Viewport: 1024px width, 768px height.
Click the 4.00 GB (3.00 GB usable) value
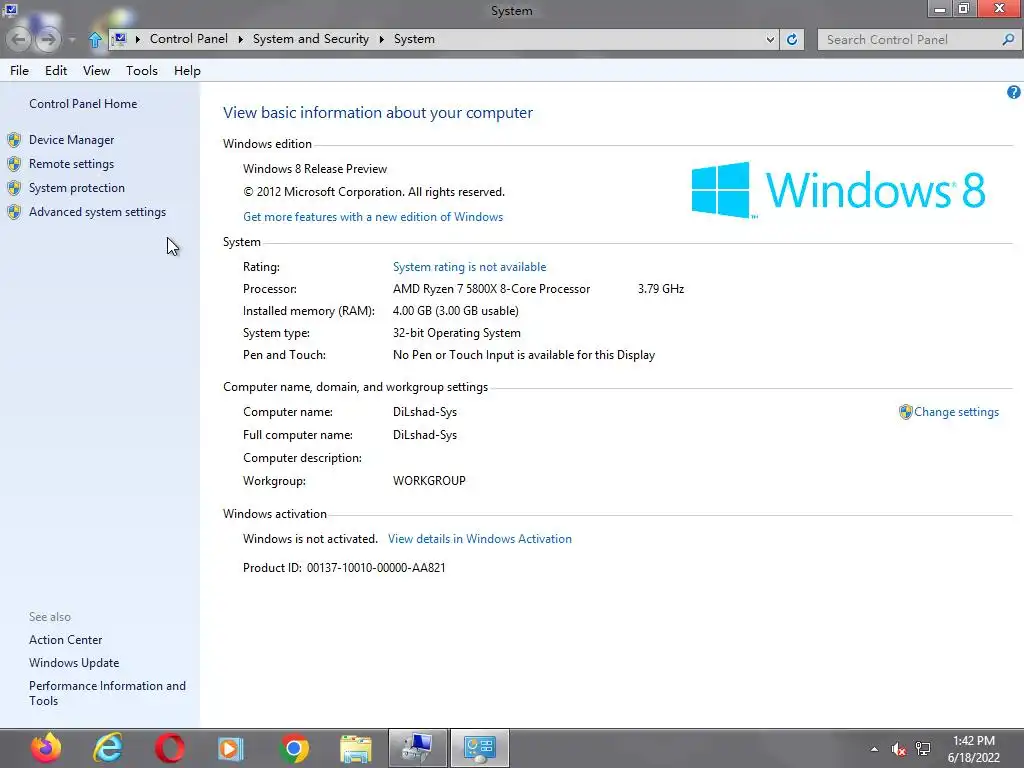[456, 311]
